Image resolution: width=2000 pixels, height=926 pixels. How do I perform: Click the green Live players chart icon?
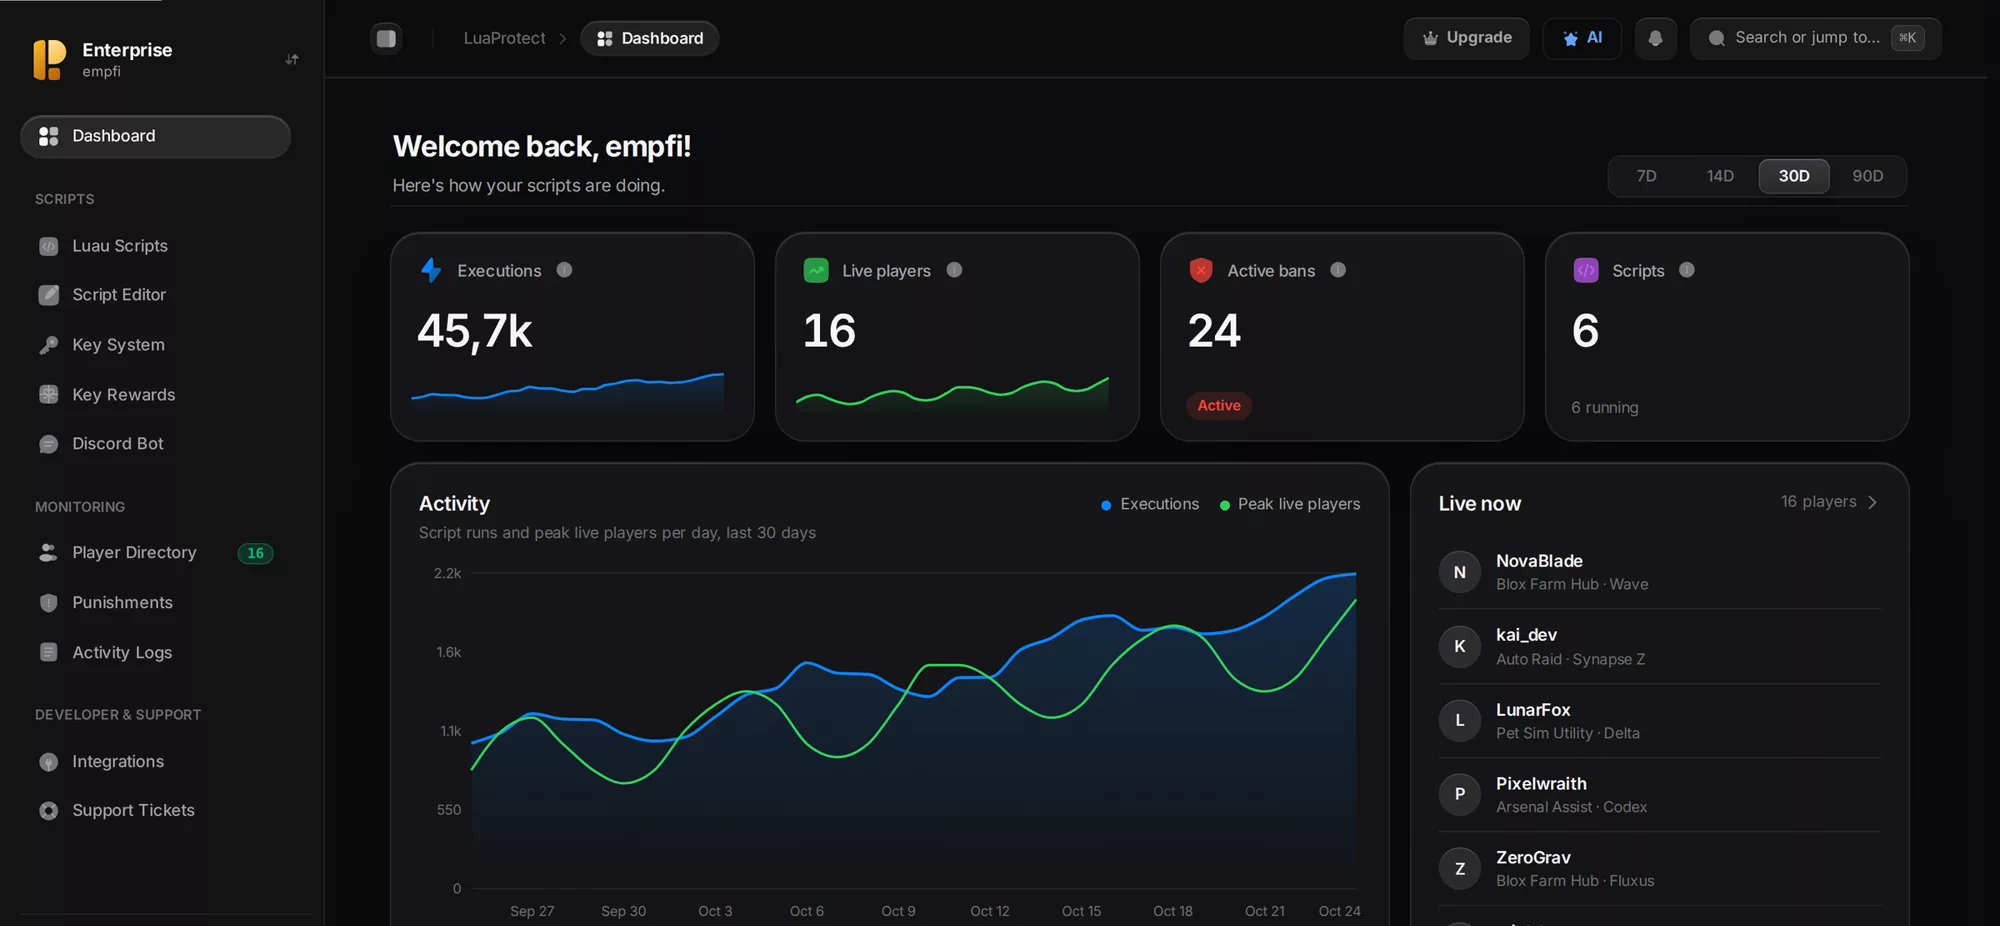[x=816, y=270]
